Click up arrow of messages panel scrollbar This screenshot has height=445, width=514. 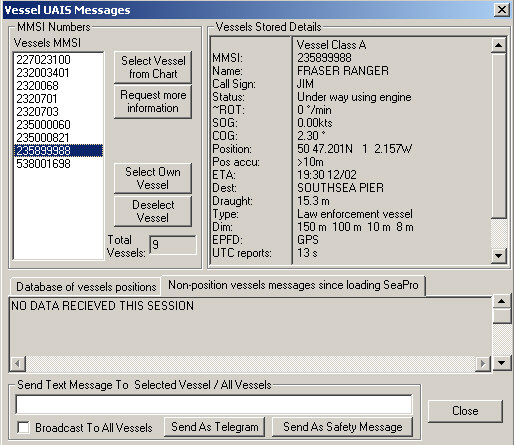click(x=502, y=302)
